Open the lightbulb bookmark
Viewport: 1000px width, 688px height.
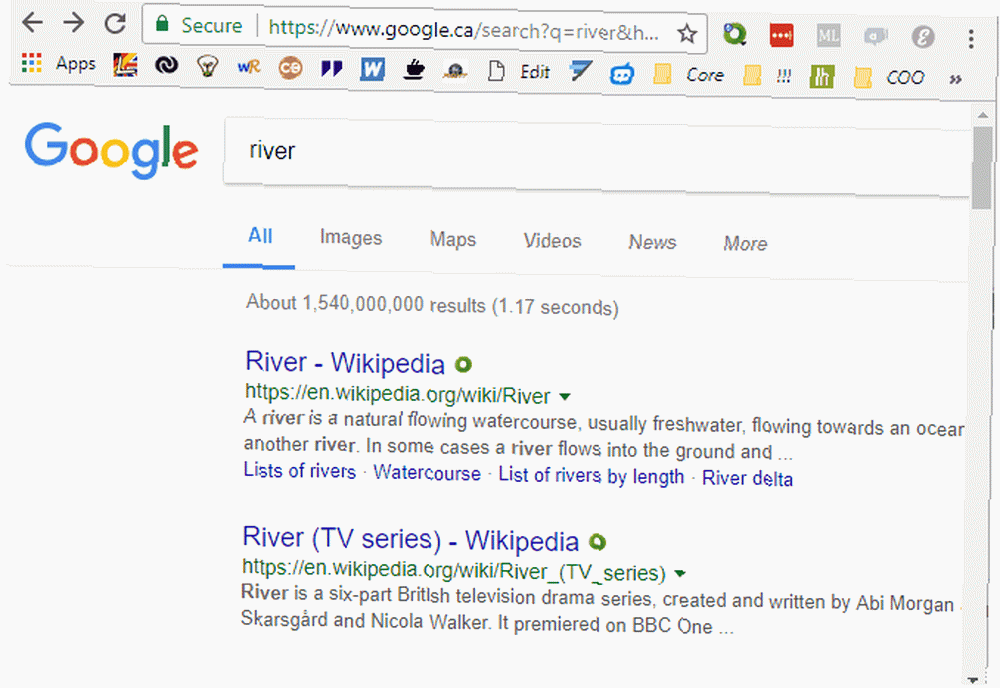[x=207, y=66]
